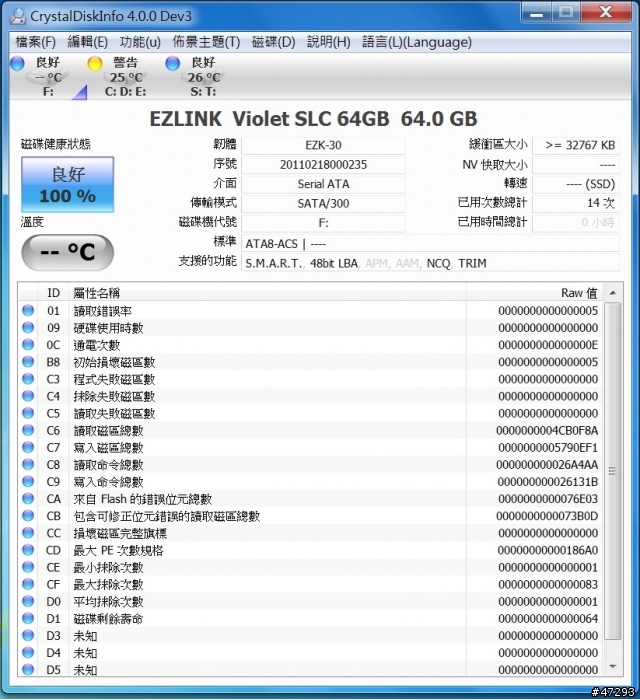Click the buffer size field >= 32767 KB
The width and height of the screenshot is (640, 700).
[576, 145]
